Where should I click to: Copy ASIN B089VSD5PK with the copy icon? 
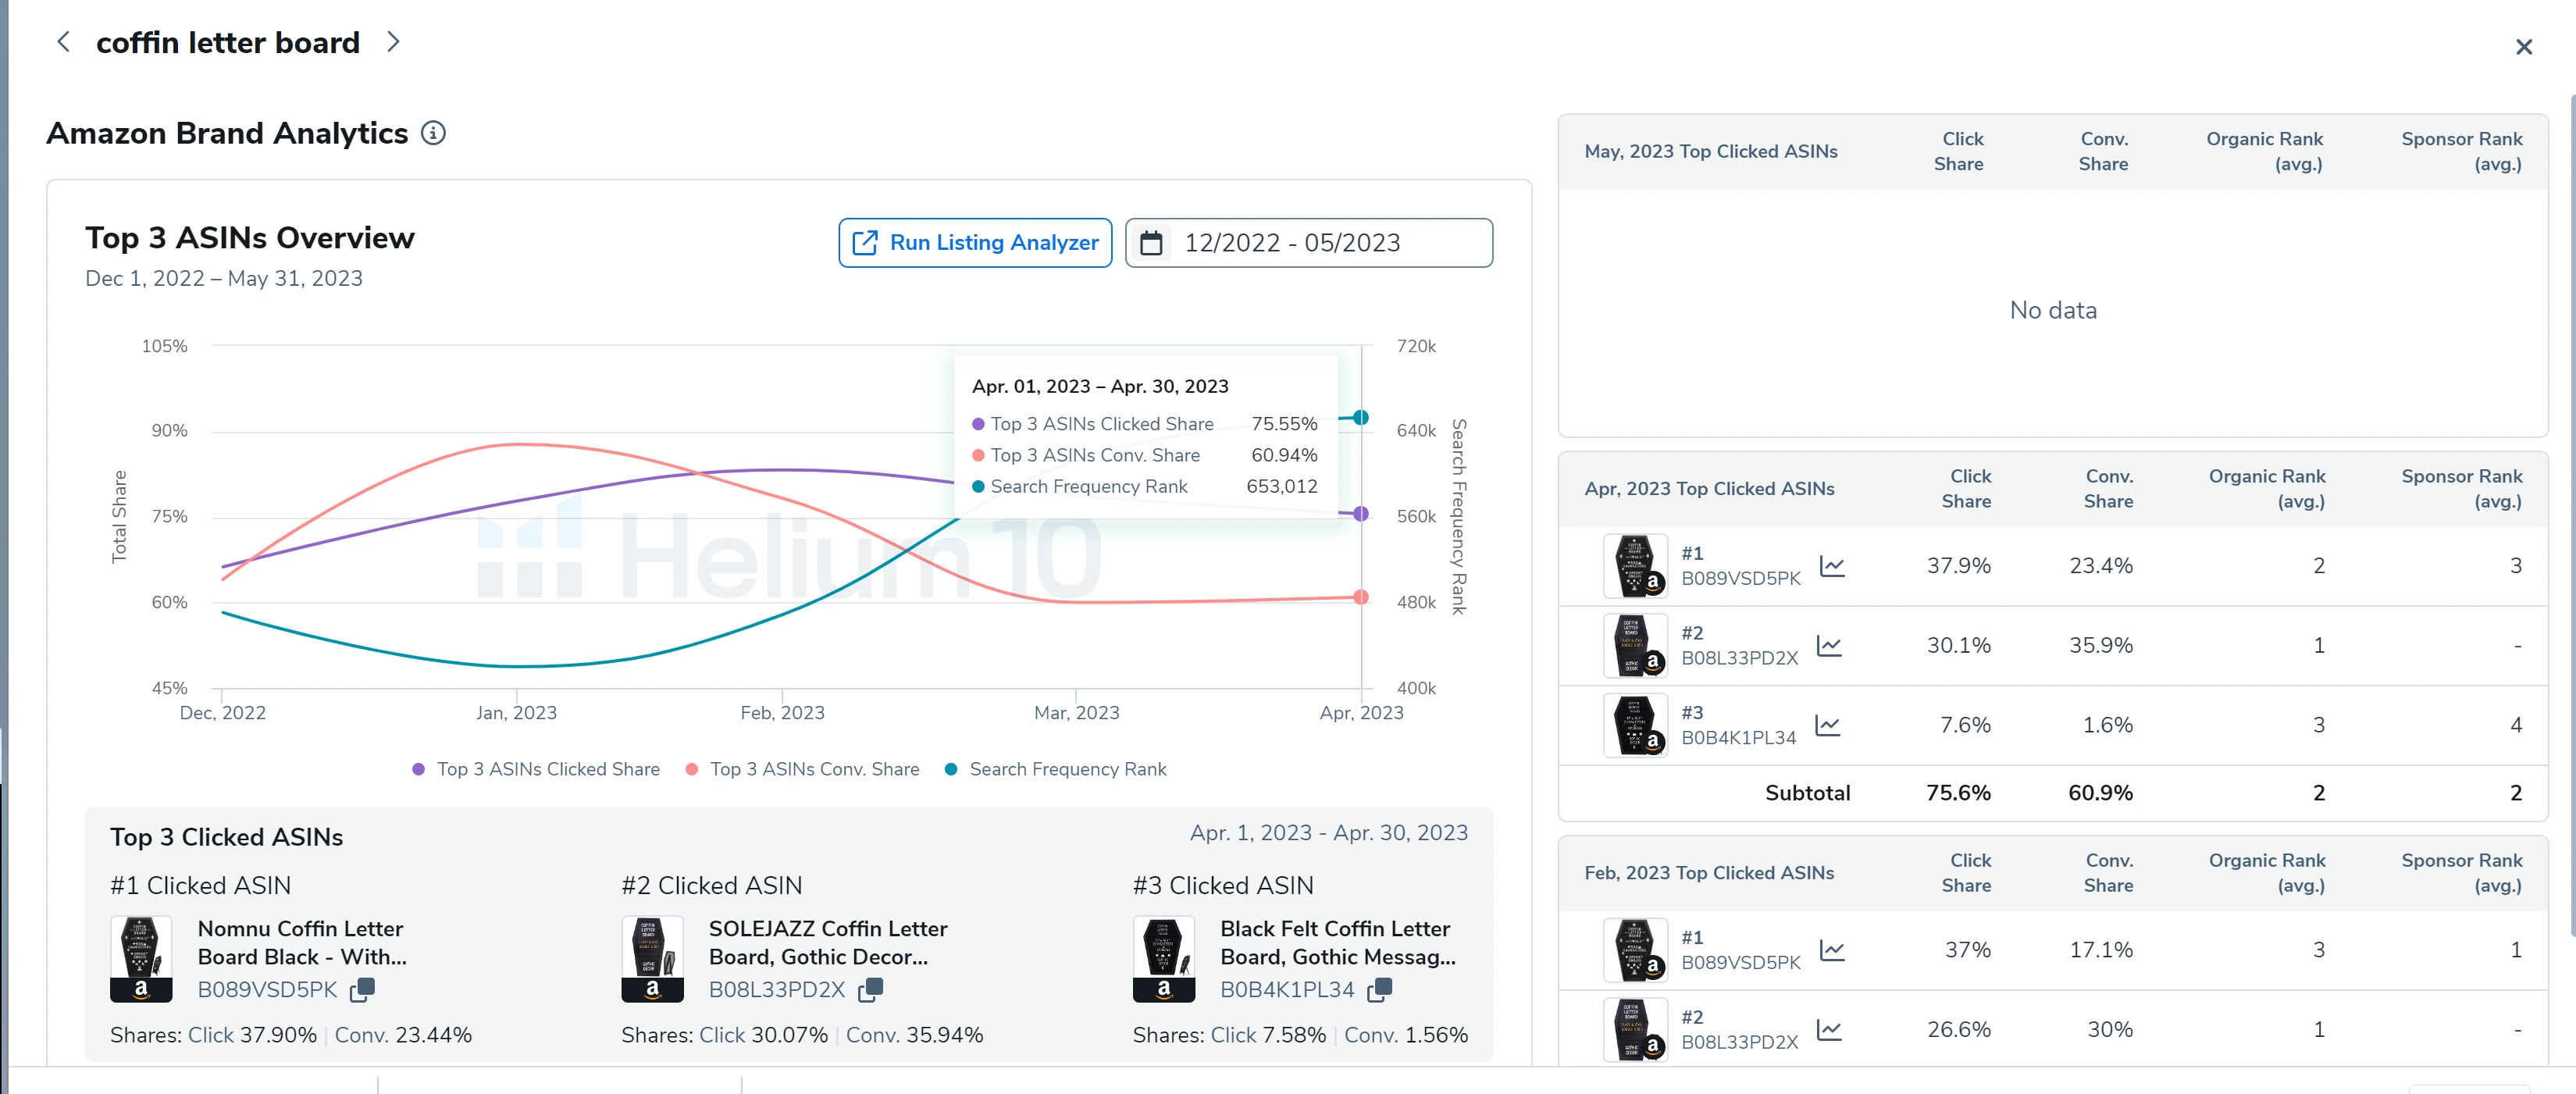pos(363,989)
